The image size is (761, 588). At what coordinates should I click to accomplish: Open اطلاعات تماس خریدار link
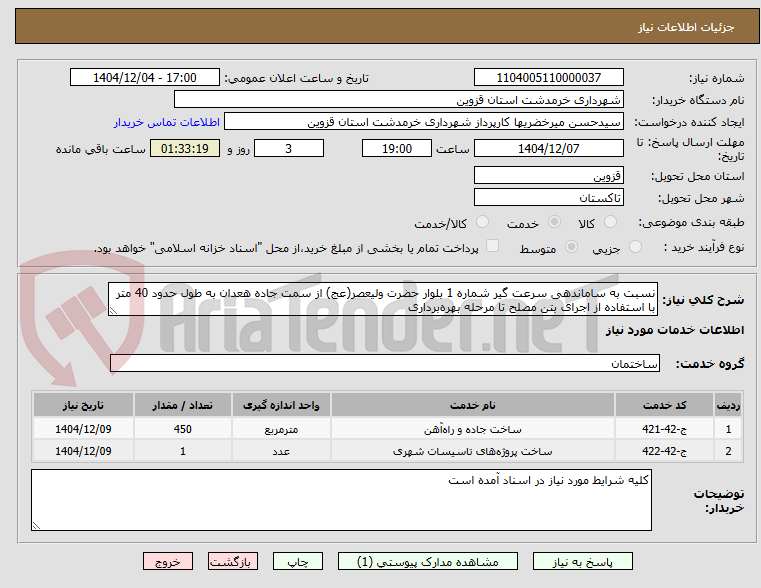click(x=167, y=122)
